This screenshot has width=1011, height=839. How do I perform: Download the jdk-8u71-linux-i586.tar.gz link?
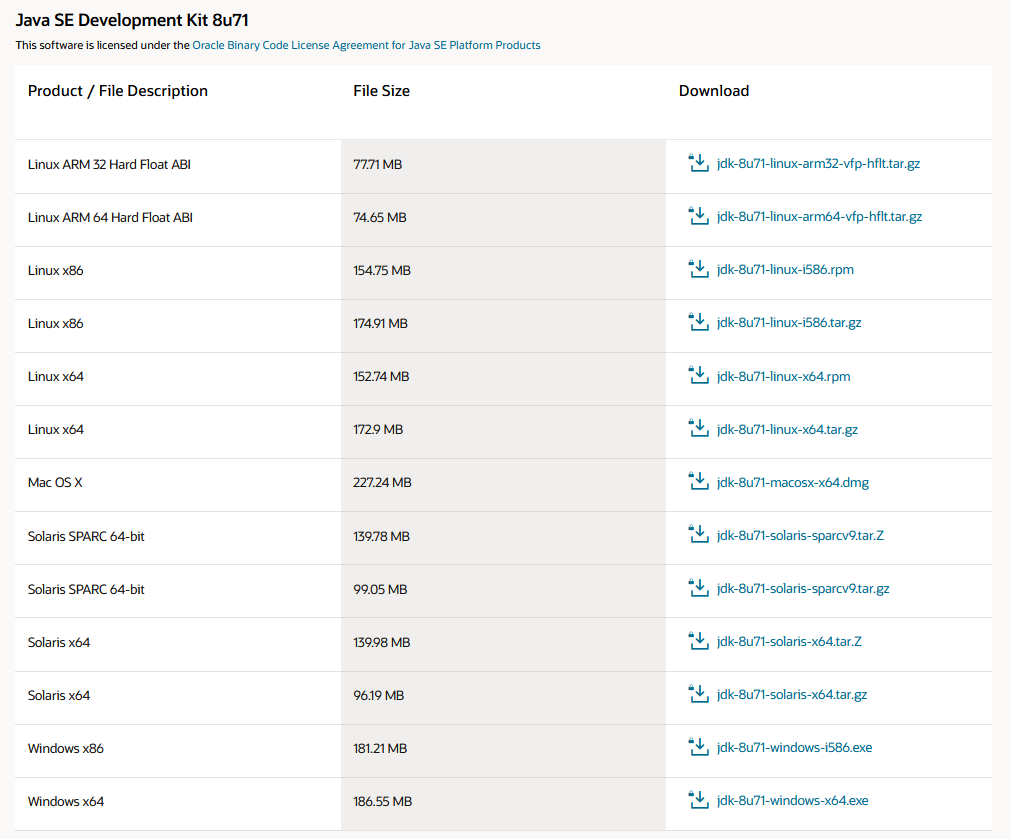(x=789, y=322)
